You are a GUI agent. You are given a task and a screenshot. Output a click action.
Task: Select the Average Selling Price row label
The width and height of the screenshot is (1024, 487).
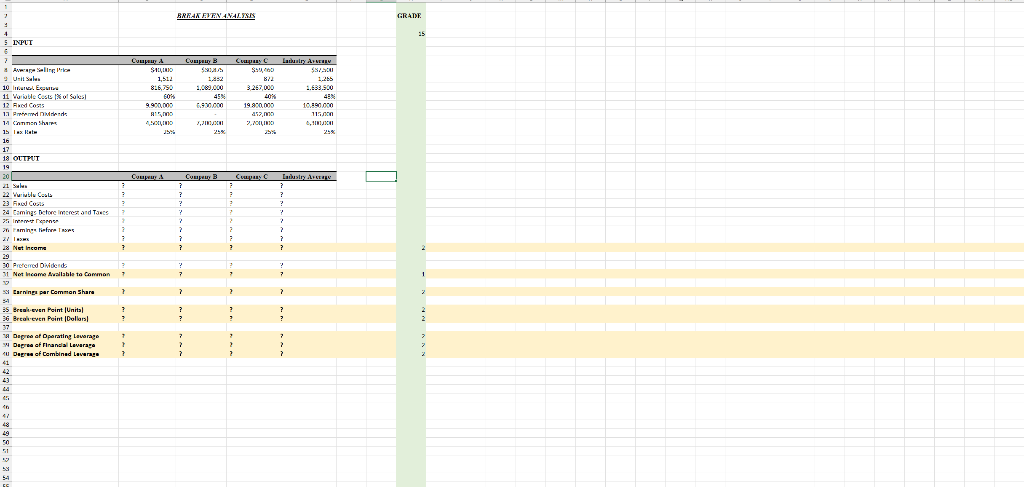click(41, 69)
